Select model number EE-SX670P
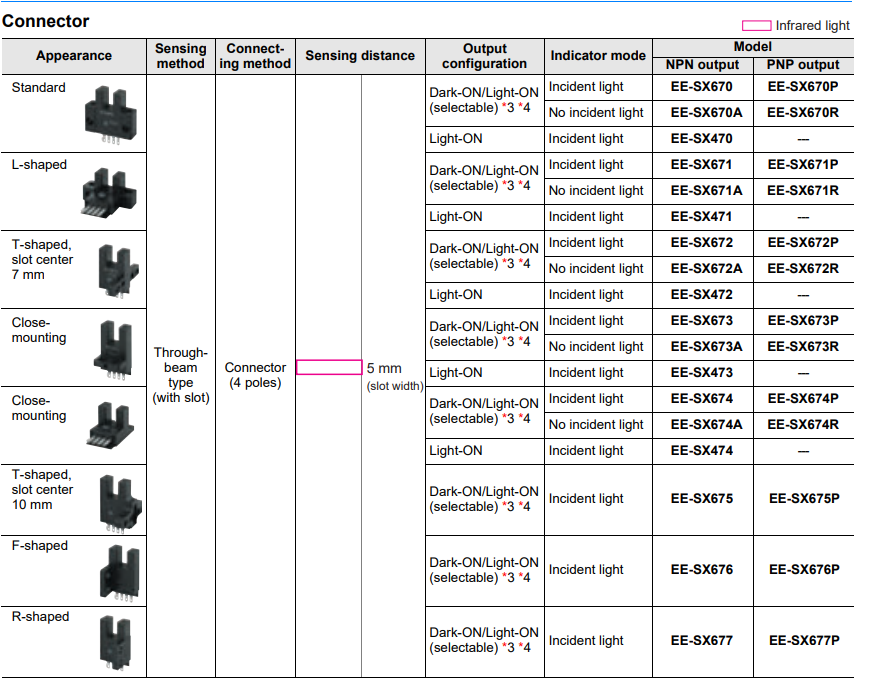This screenshot has height=678, width=875. [803, 87]
